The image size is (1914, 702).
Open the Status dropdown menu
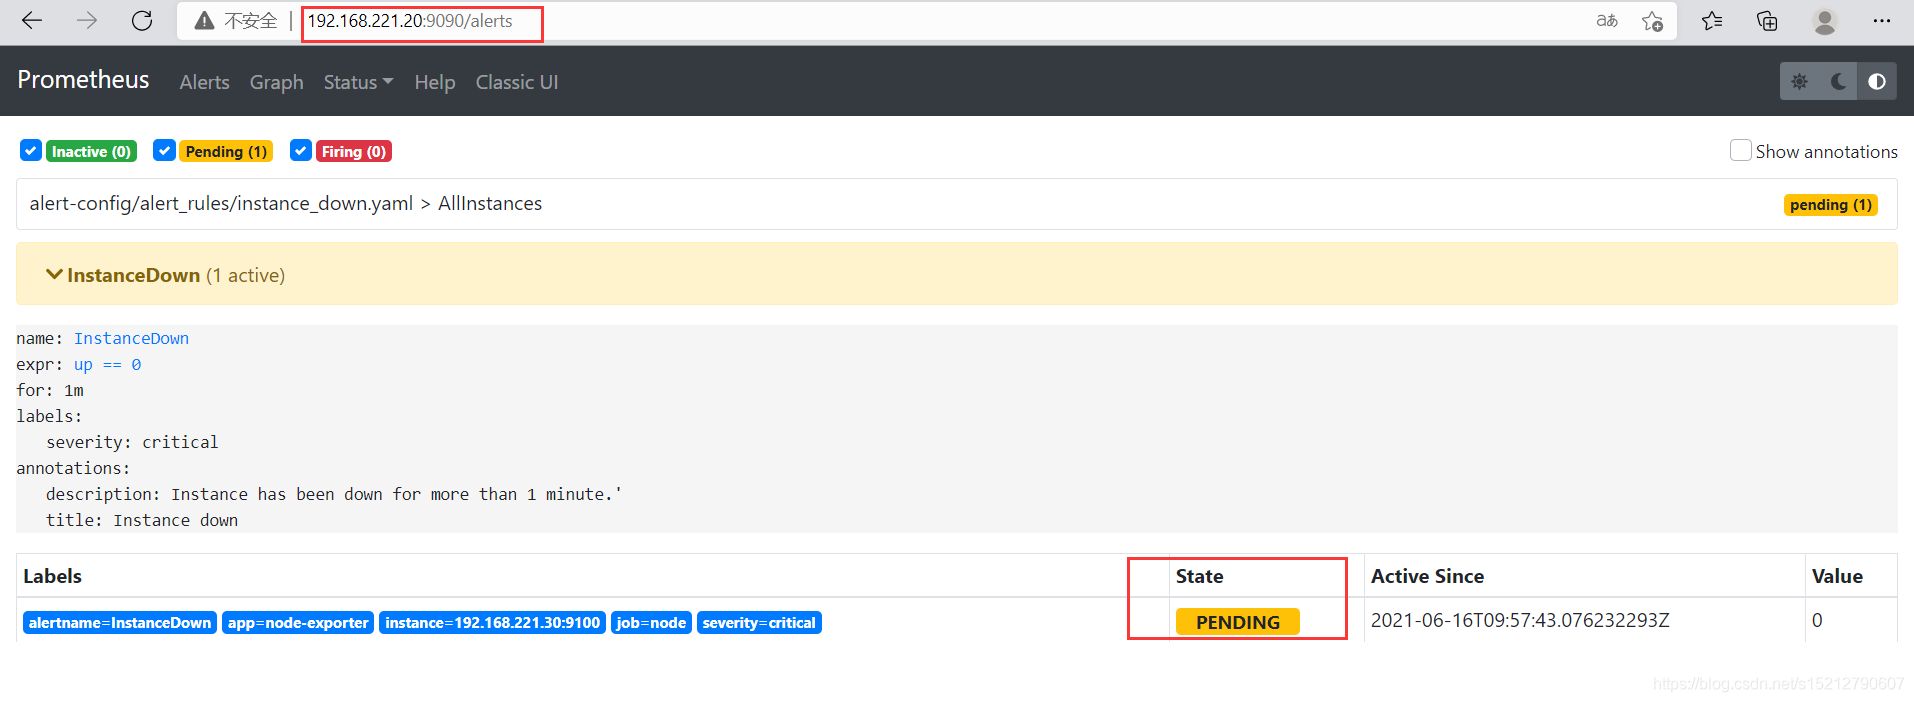358,82
